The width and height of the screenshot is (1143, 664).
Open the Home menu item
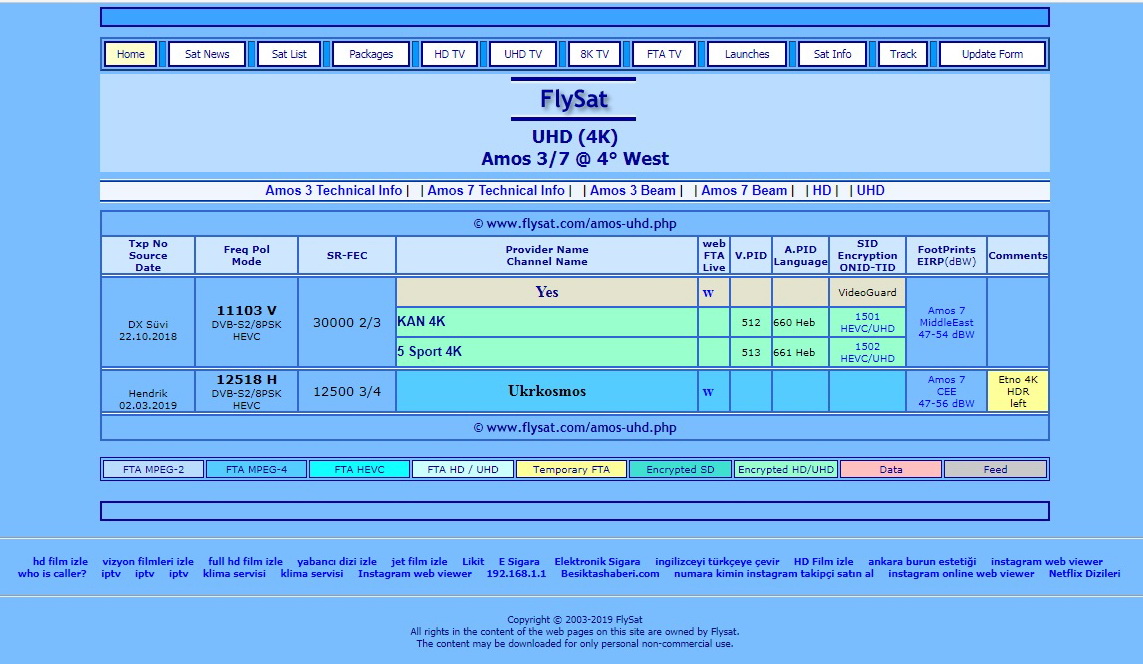[x=130, y=54]
